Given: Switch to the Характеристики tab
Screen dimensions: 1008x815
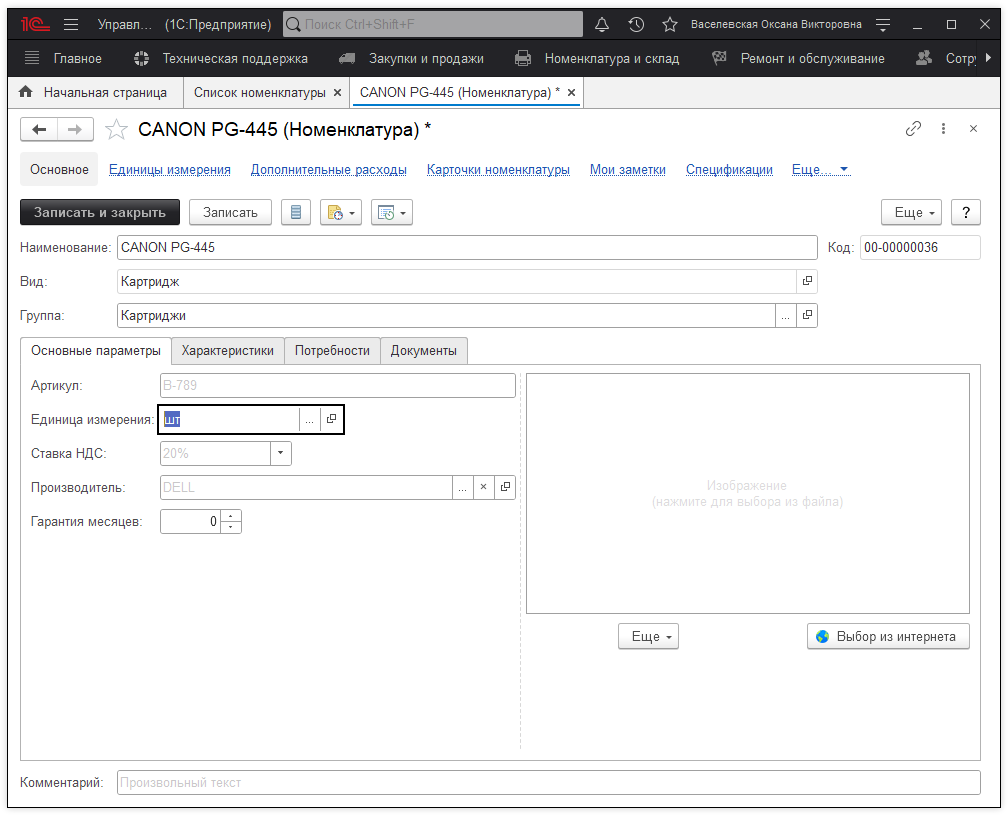Looking at the screenshot, I should point(227,351).
